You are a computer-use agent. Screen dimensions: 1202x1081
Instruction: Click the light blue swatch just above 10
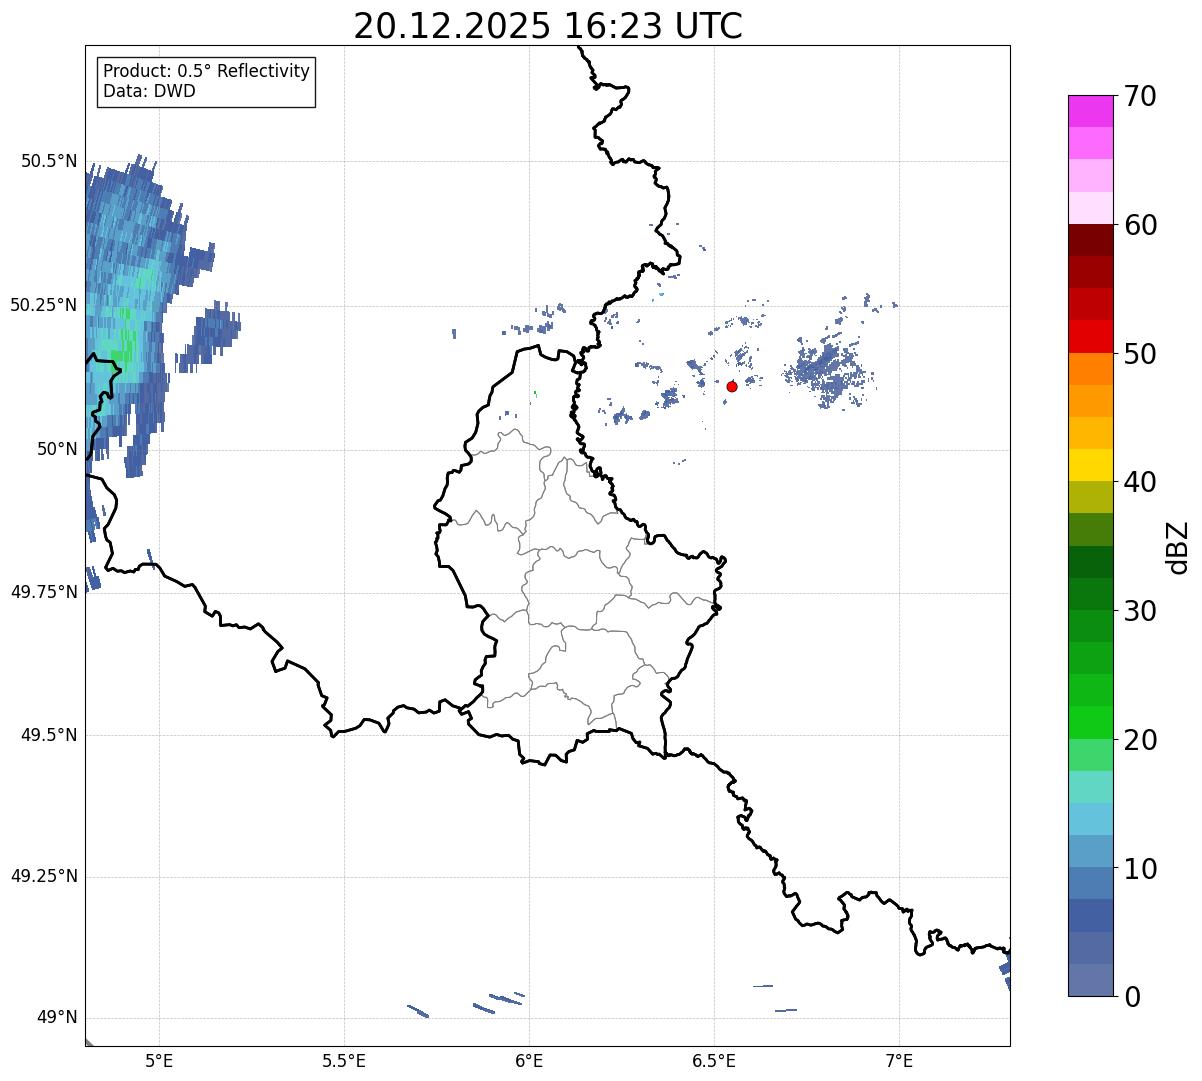point(1091,851)
